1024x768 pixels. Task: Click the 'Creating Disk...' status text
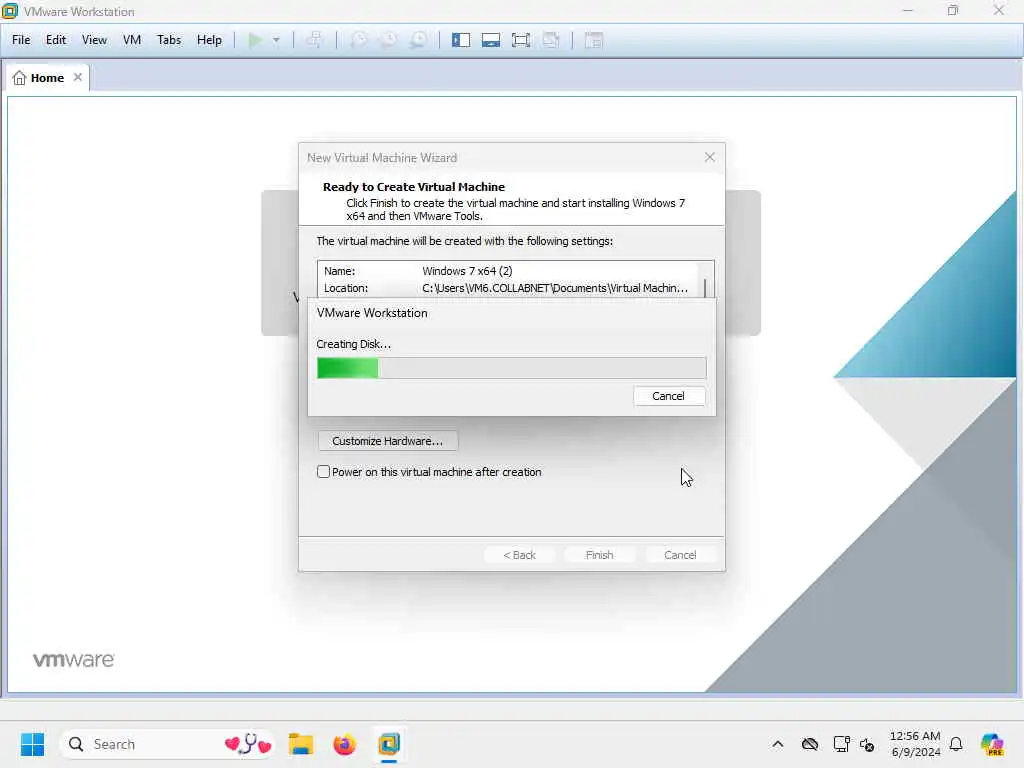[353, 344]
